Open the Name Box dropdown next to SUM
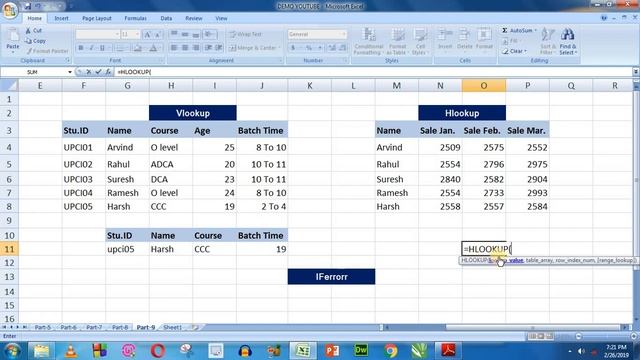The height and width of the screenshot is (360, 640). click(70, 72)
